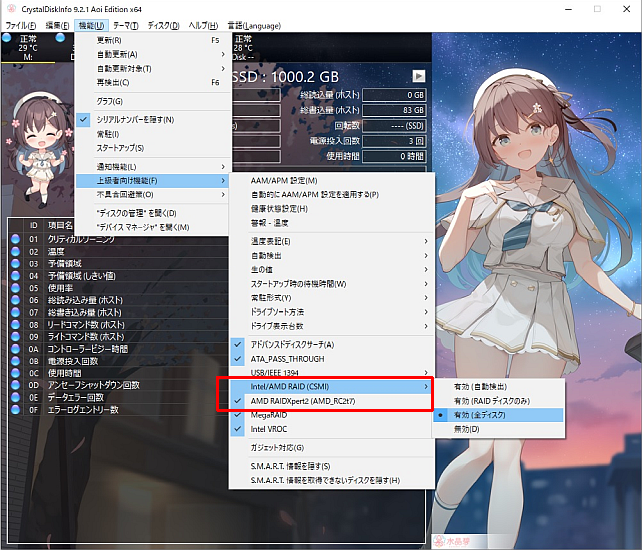Click the status orb for attribute 0C 使用時間
Image resolution: width=642 pixels, height=550 pixels.
tap(16, 373)
